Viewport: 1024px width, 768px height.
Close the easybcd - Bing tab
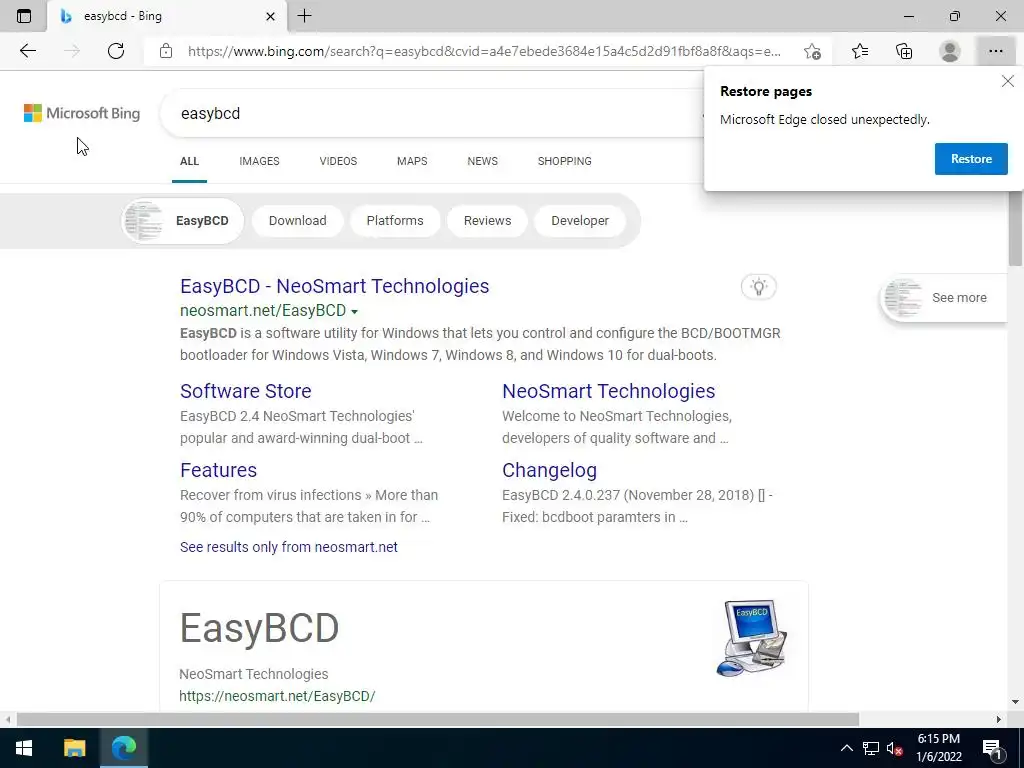point(270,16)
